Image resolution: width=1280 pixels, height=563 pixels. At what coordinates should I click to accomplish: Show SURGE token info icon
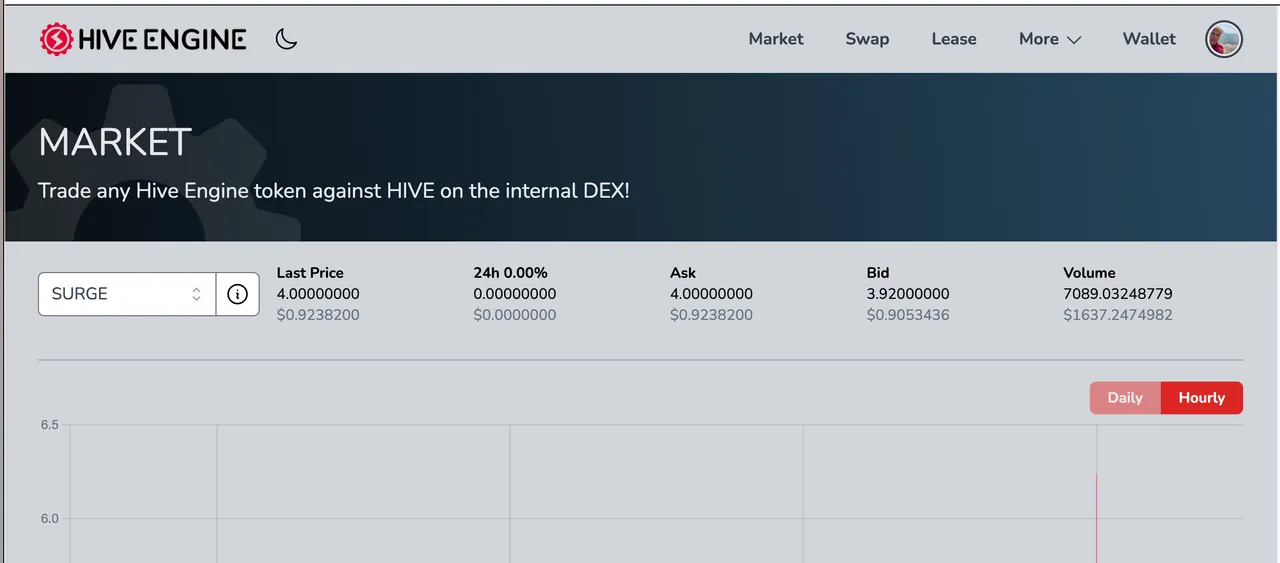pyautogui.click(x=237, y=294)
